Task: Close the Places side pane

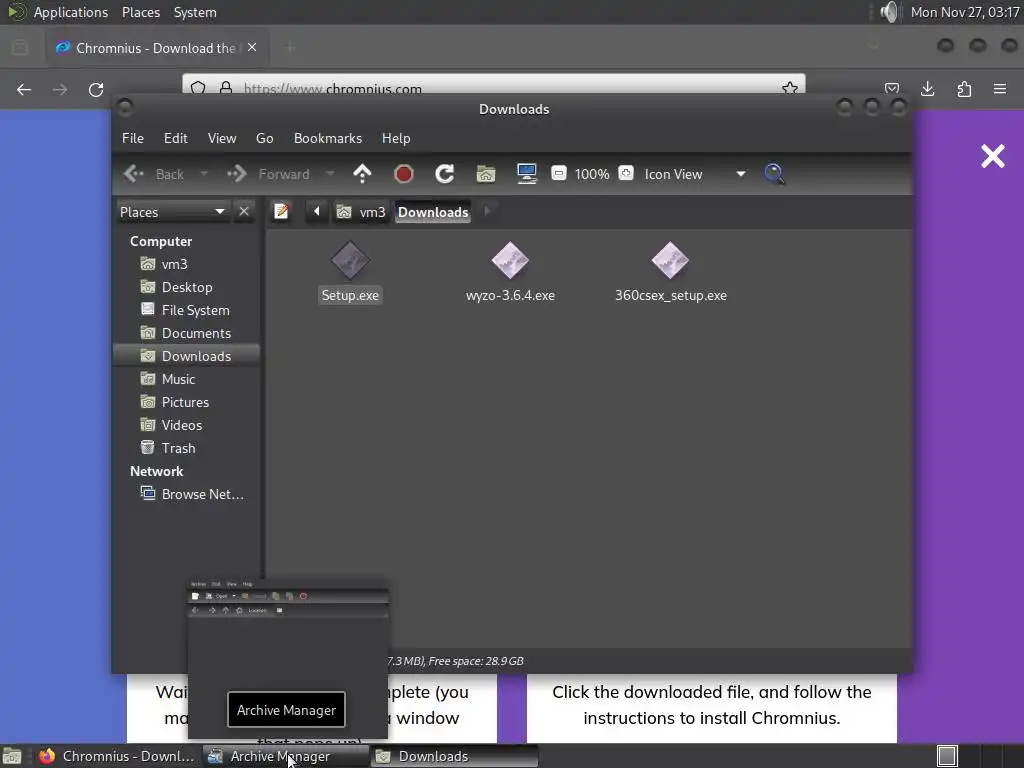Action: pyautogui.click(x=244, y=212)
